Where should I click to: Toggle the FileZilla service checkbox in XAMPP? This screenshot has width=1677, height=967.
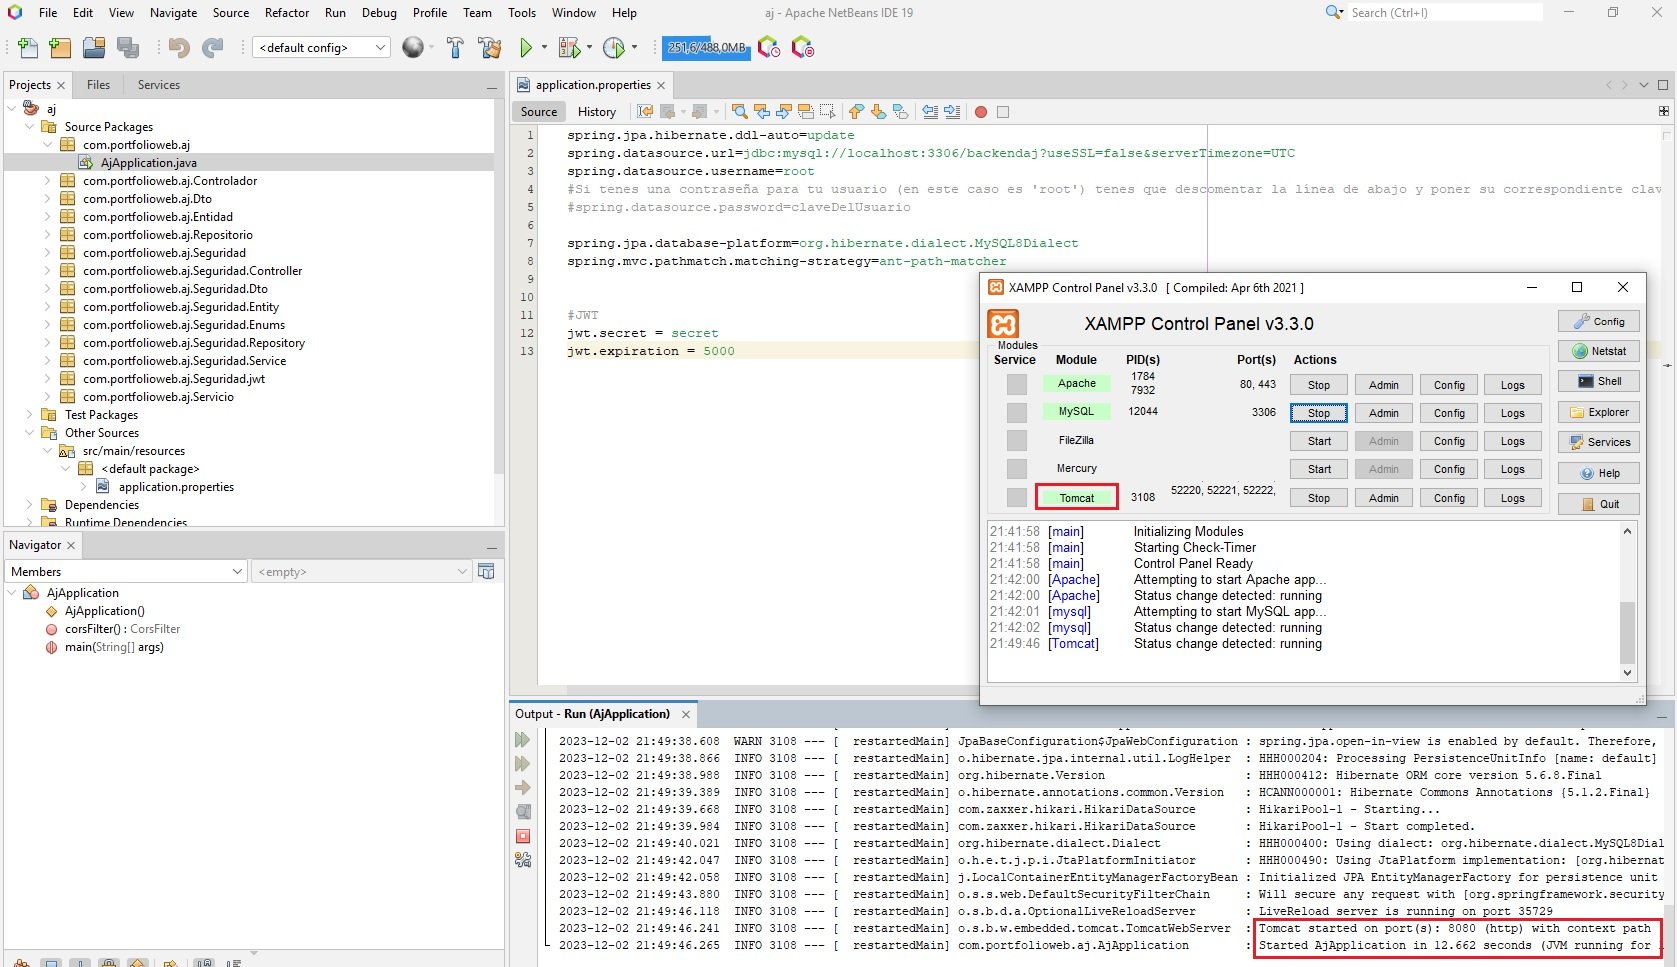pos(1017,440)
